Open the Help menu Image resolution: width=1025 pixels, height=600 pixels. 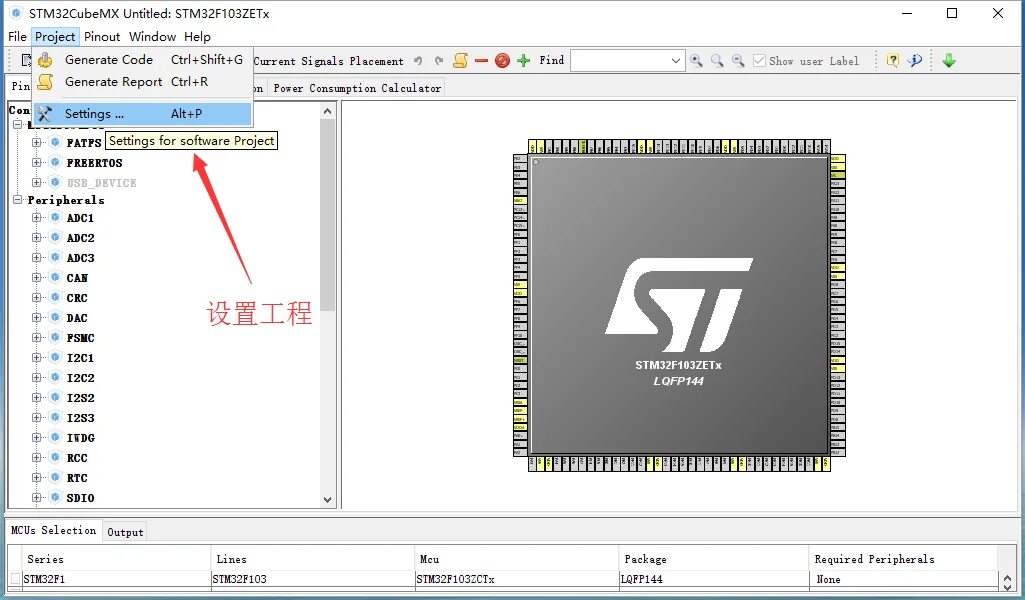tap(197, 37)
